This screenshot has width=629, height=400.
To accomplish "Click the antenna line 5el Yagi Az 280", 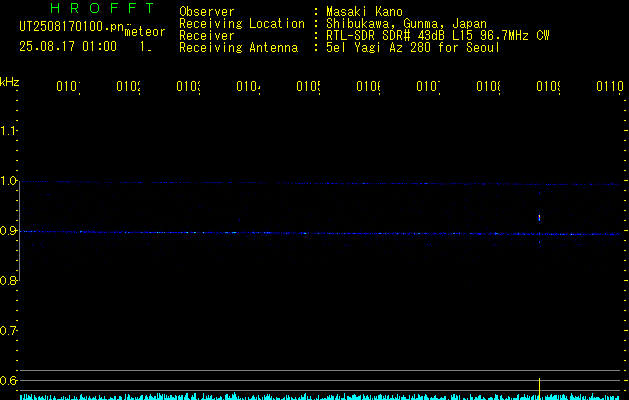I will click(x=413, y=47).
